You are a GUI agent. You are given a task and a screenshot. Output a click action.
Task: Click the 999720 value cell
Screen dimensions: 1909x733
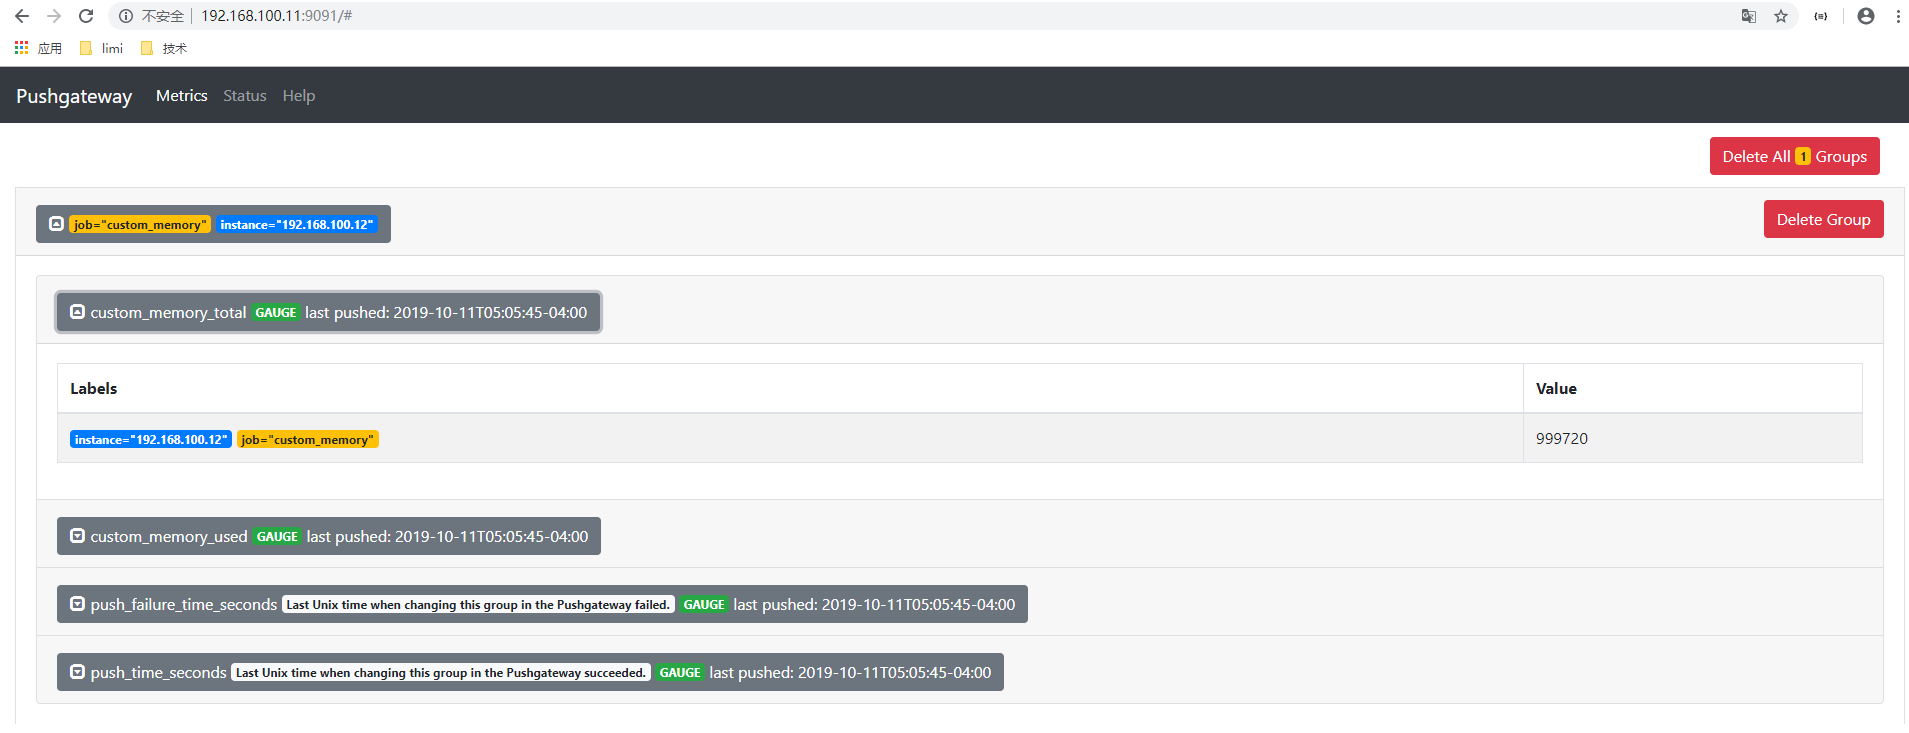point(1692,438)
